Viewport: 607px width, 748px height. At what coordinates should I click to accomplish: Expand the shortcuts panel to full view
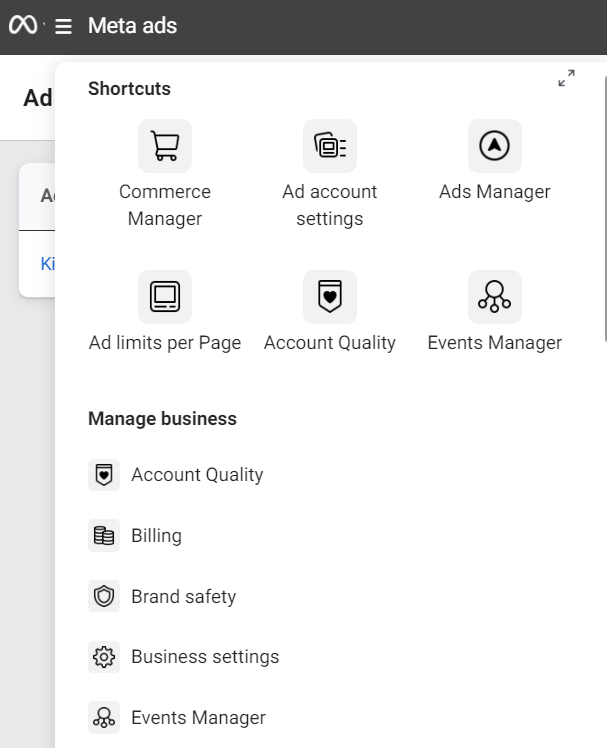pyautogui.click(x=566, y=78)
